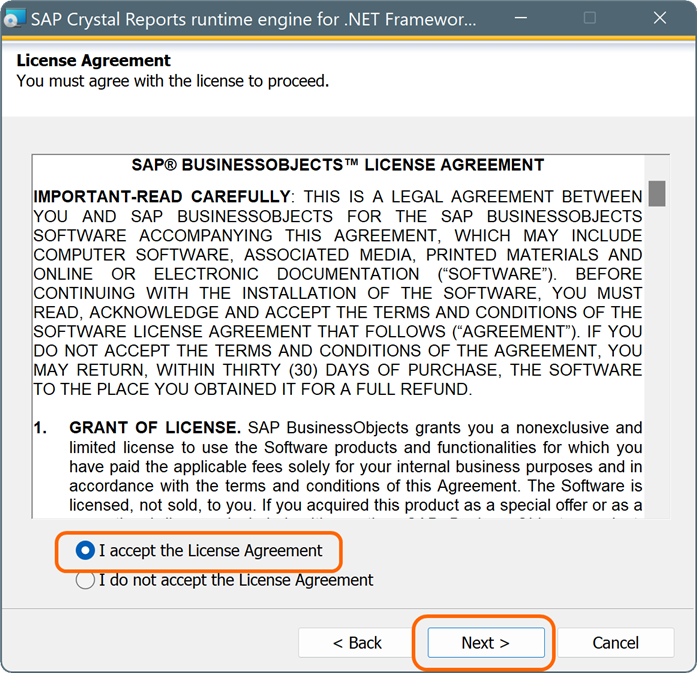Minimize the installer window

pos(521,18)
